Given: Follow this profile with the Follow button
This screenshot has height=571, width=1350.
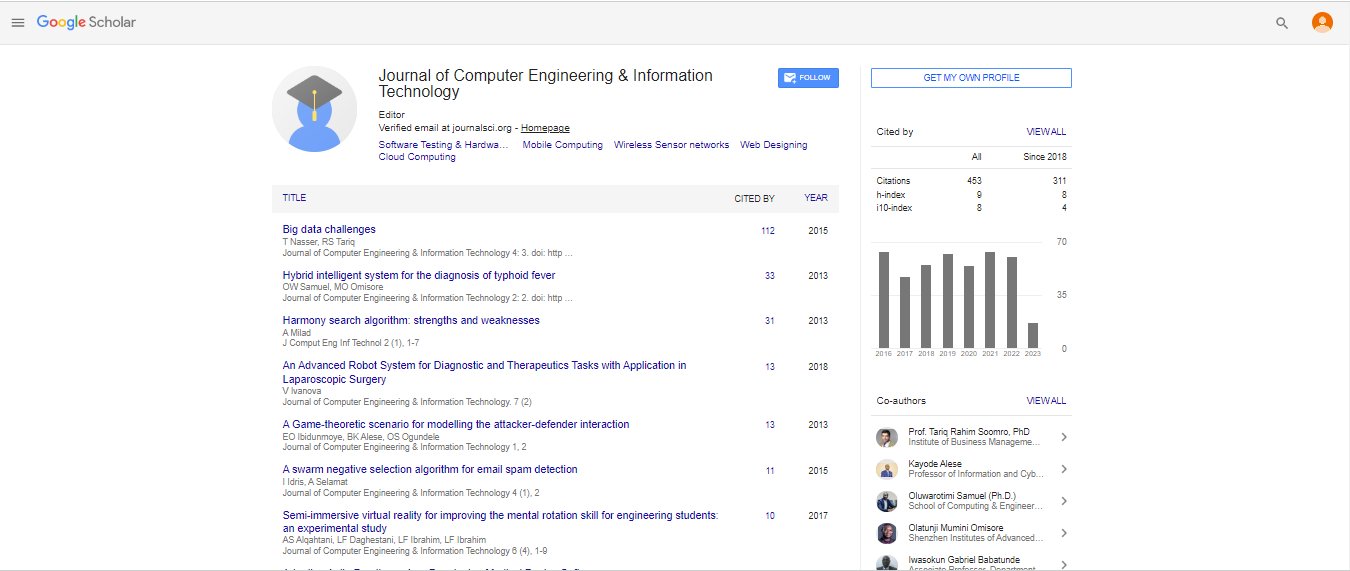Looking at the screenshot, I should pyautogui.click(x=808, y=78).
